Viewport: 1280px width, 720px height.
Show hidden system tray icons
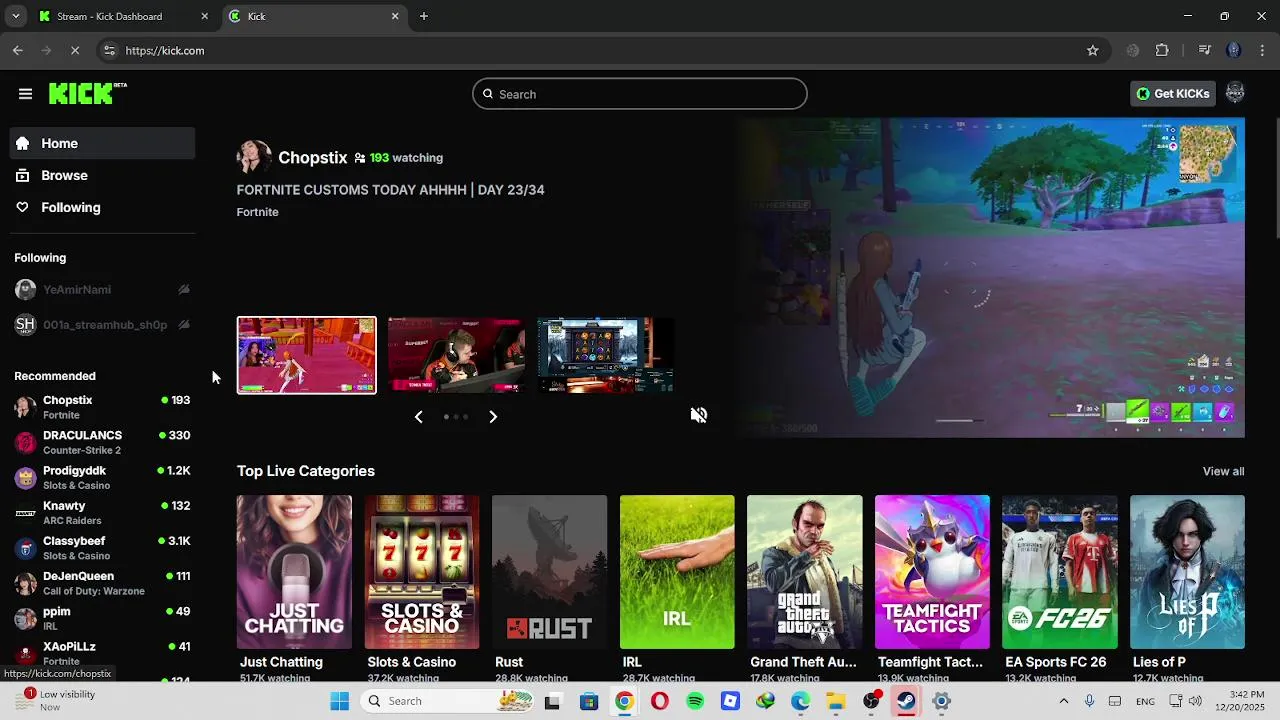(x=1063, y=701)
